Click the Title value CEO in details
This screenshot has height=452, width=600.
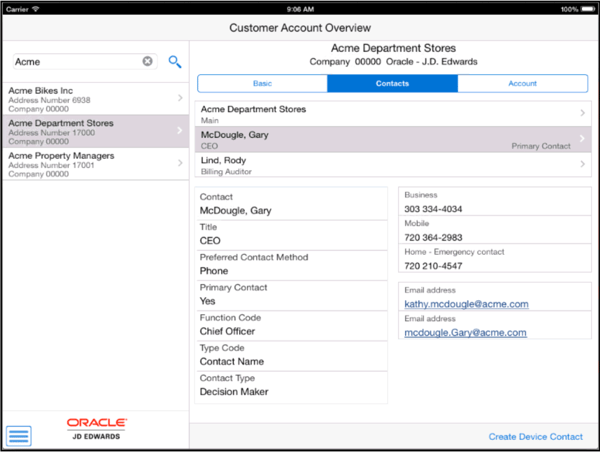(x=210, y=241)
